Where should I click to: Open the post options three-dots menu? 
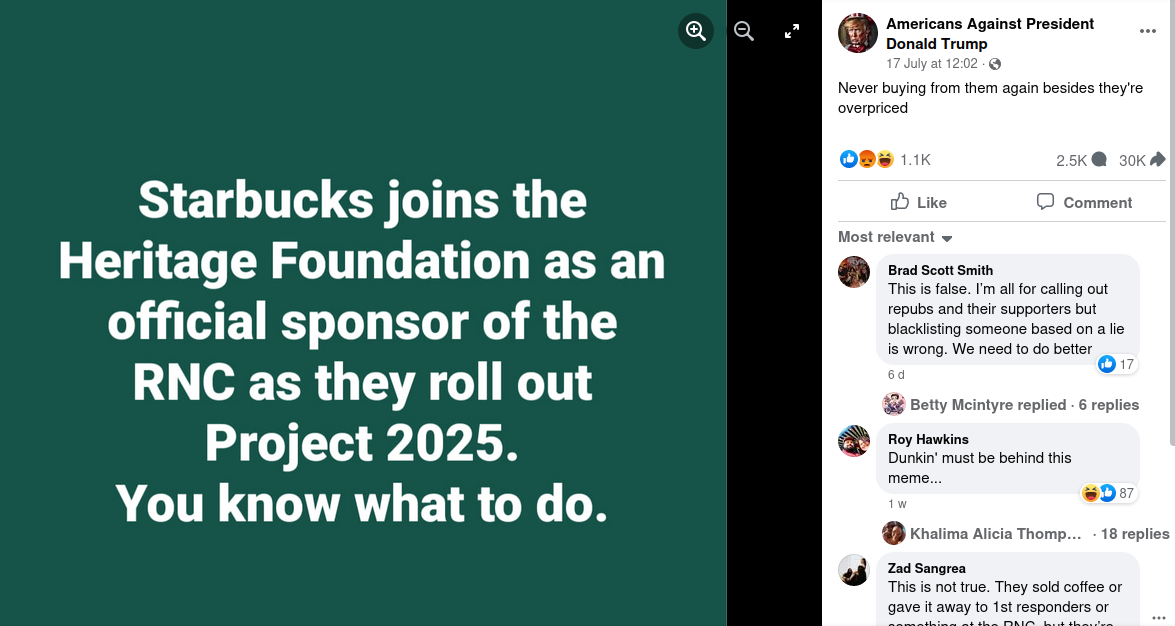[1148, 32]
